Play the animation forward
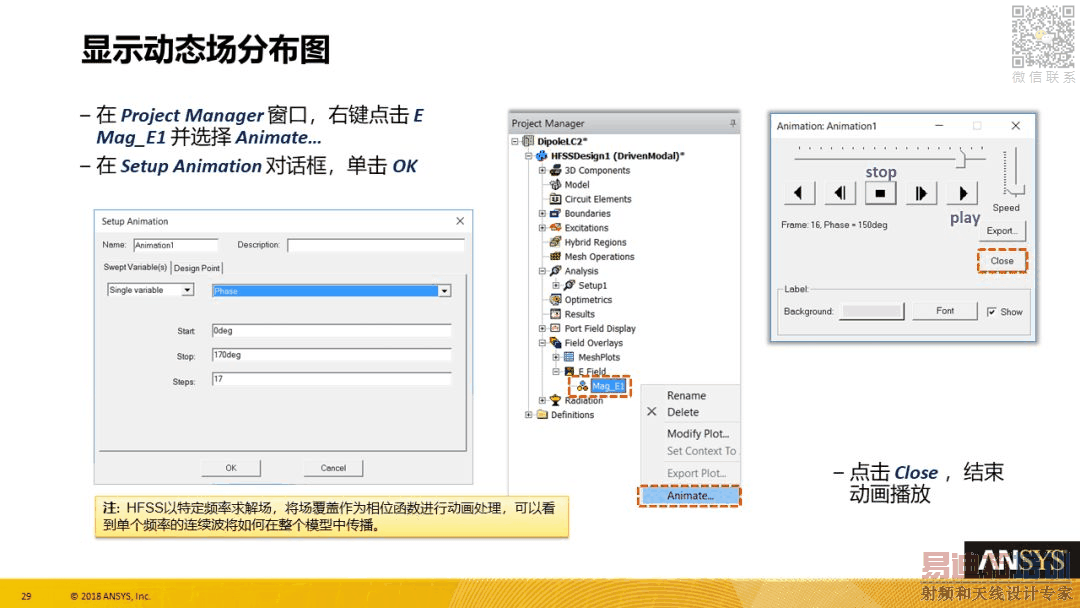The image size is (1080, 608). click(963, 193)
